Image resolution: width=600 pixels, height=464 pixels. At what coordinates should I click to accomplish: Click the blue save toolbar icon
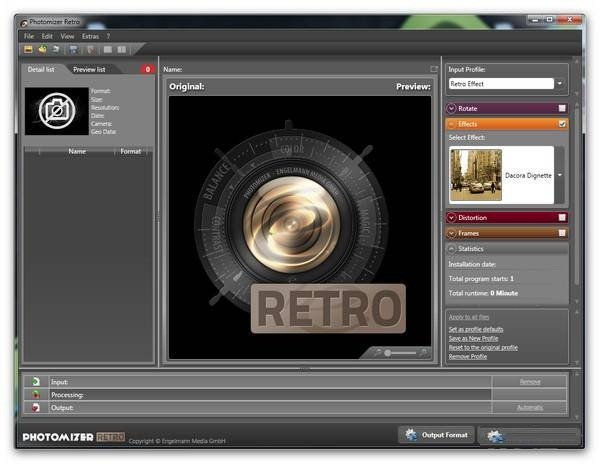(73, 49)
